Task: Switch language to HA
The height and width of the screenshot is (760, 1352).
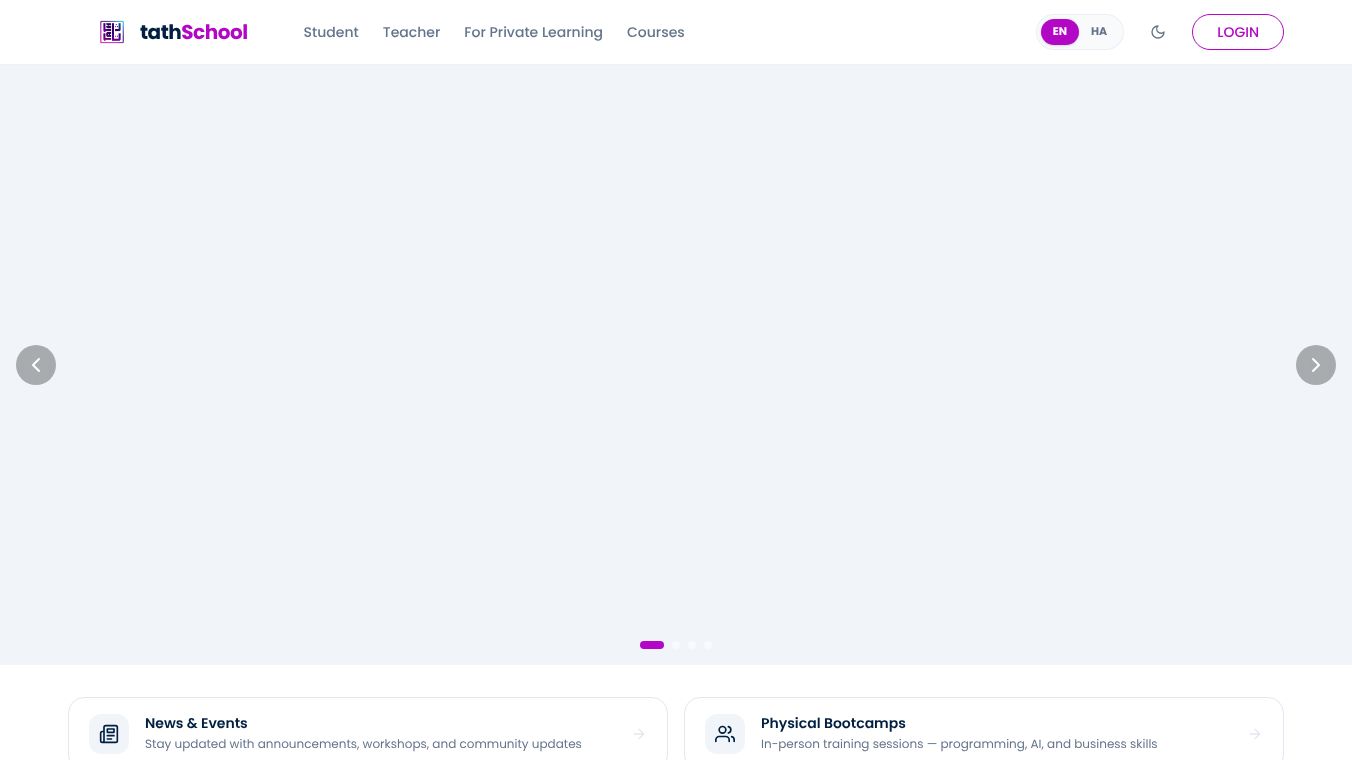Action: (x=1099, y=32)
